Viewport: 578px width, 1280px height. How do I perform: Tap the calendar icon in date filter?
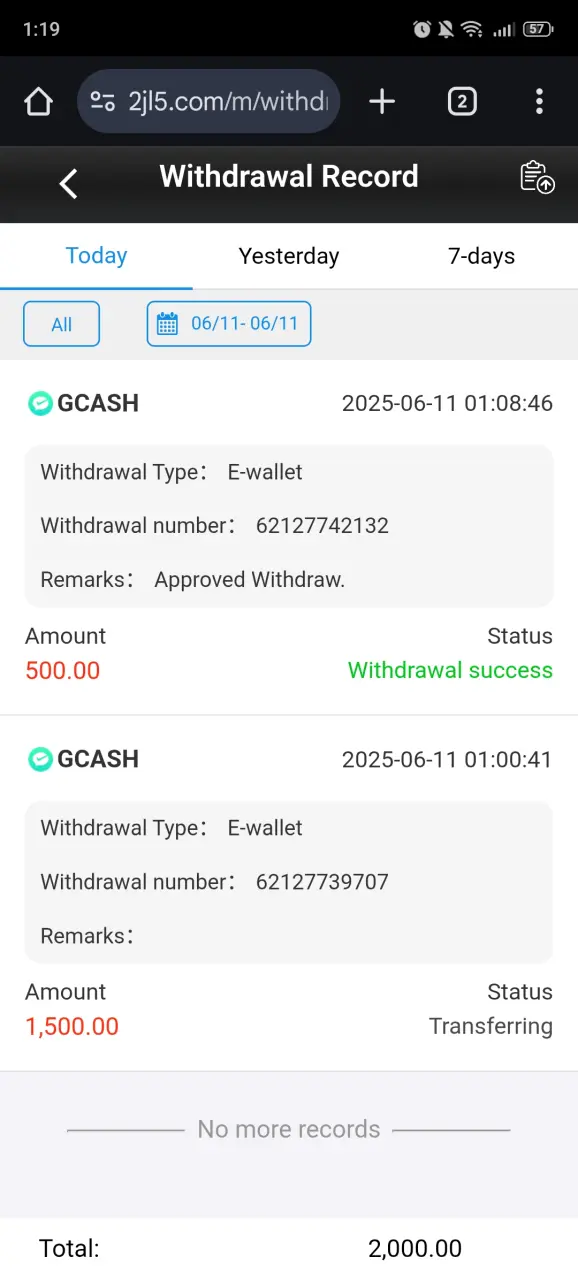168,323
